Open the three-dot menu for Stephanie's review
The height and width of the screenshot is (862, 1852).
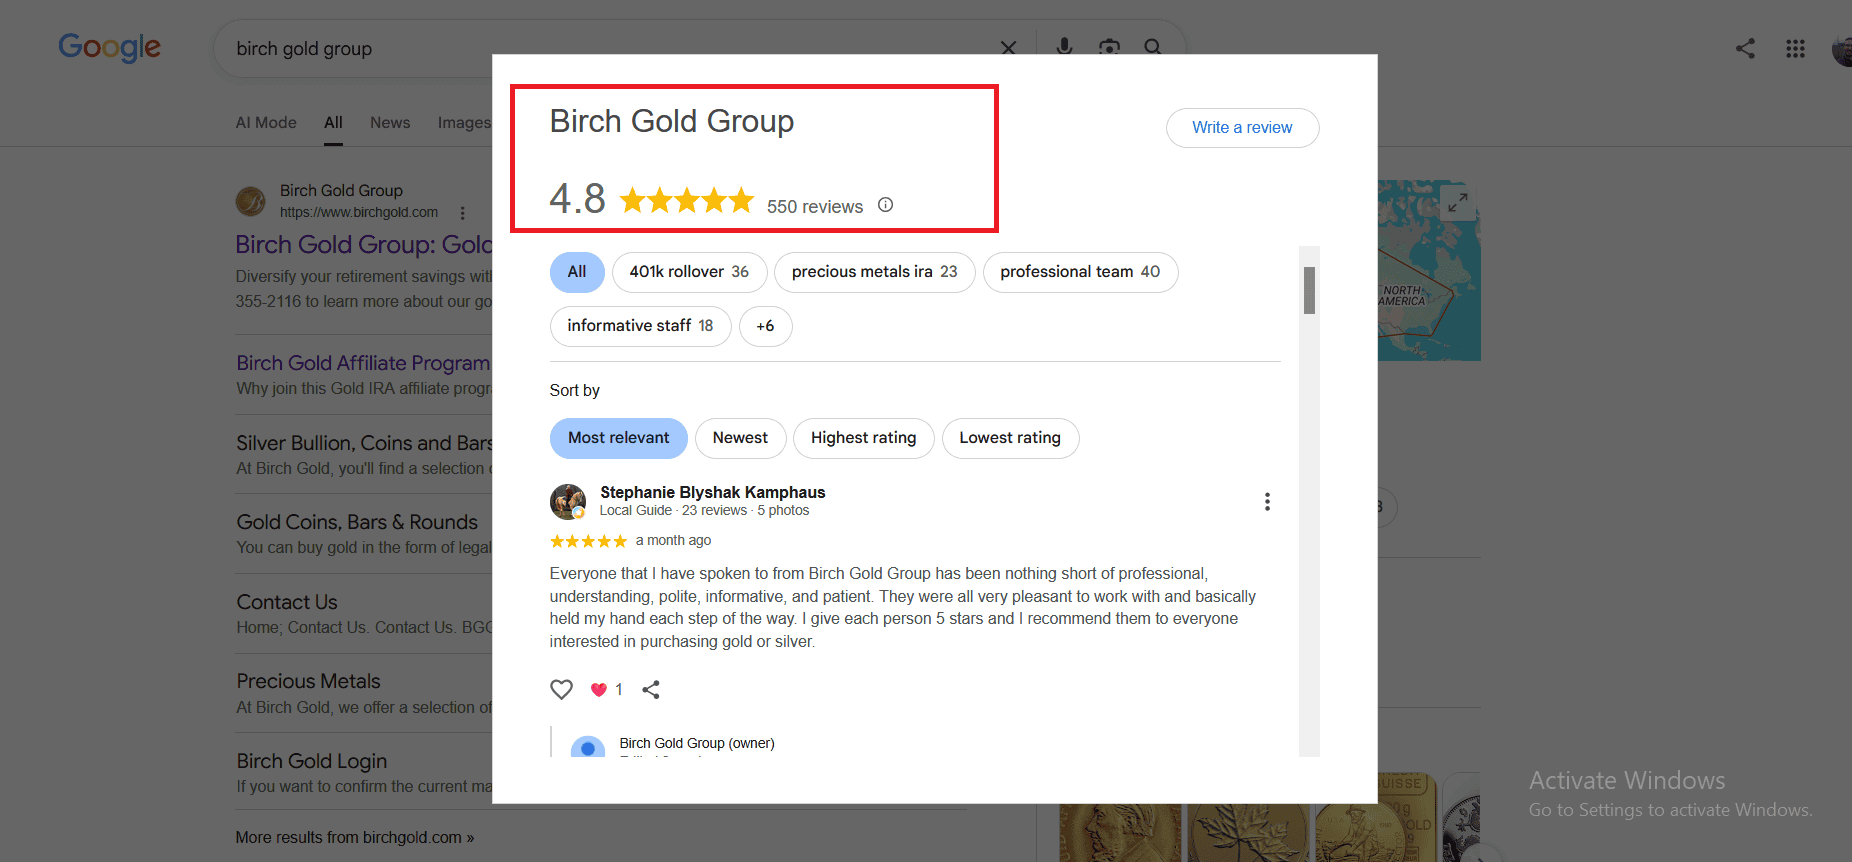pyautogui.click(x=1267, y=502)
